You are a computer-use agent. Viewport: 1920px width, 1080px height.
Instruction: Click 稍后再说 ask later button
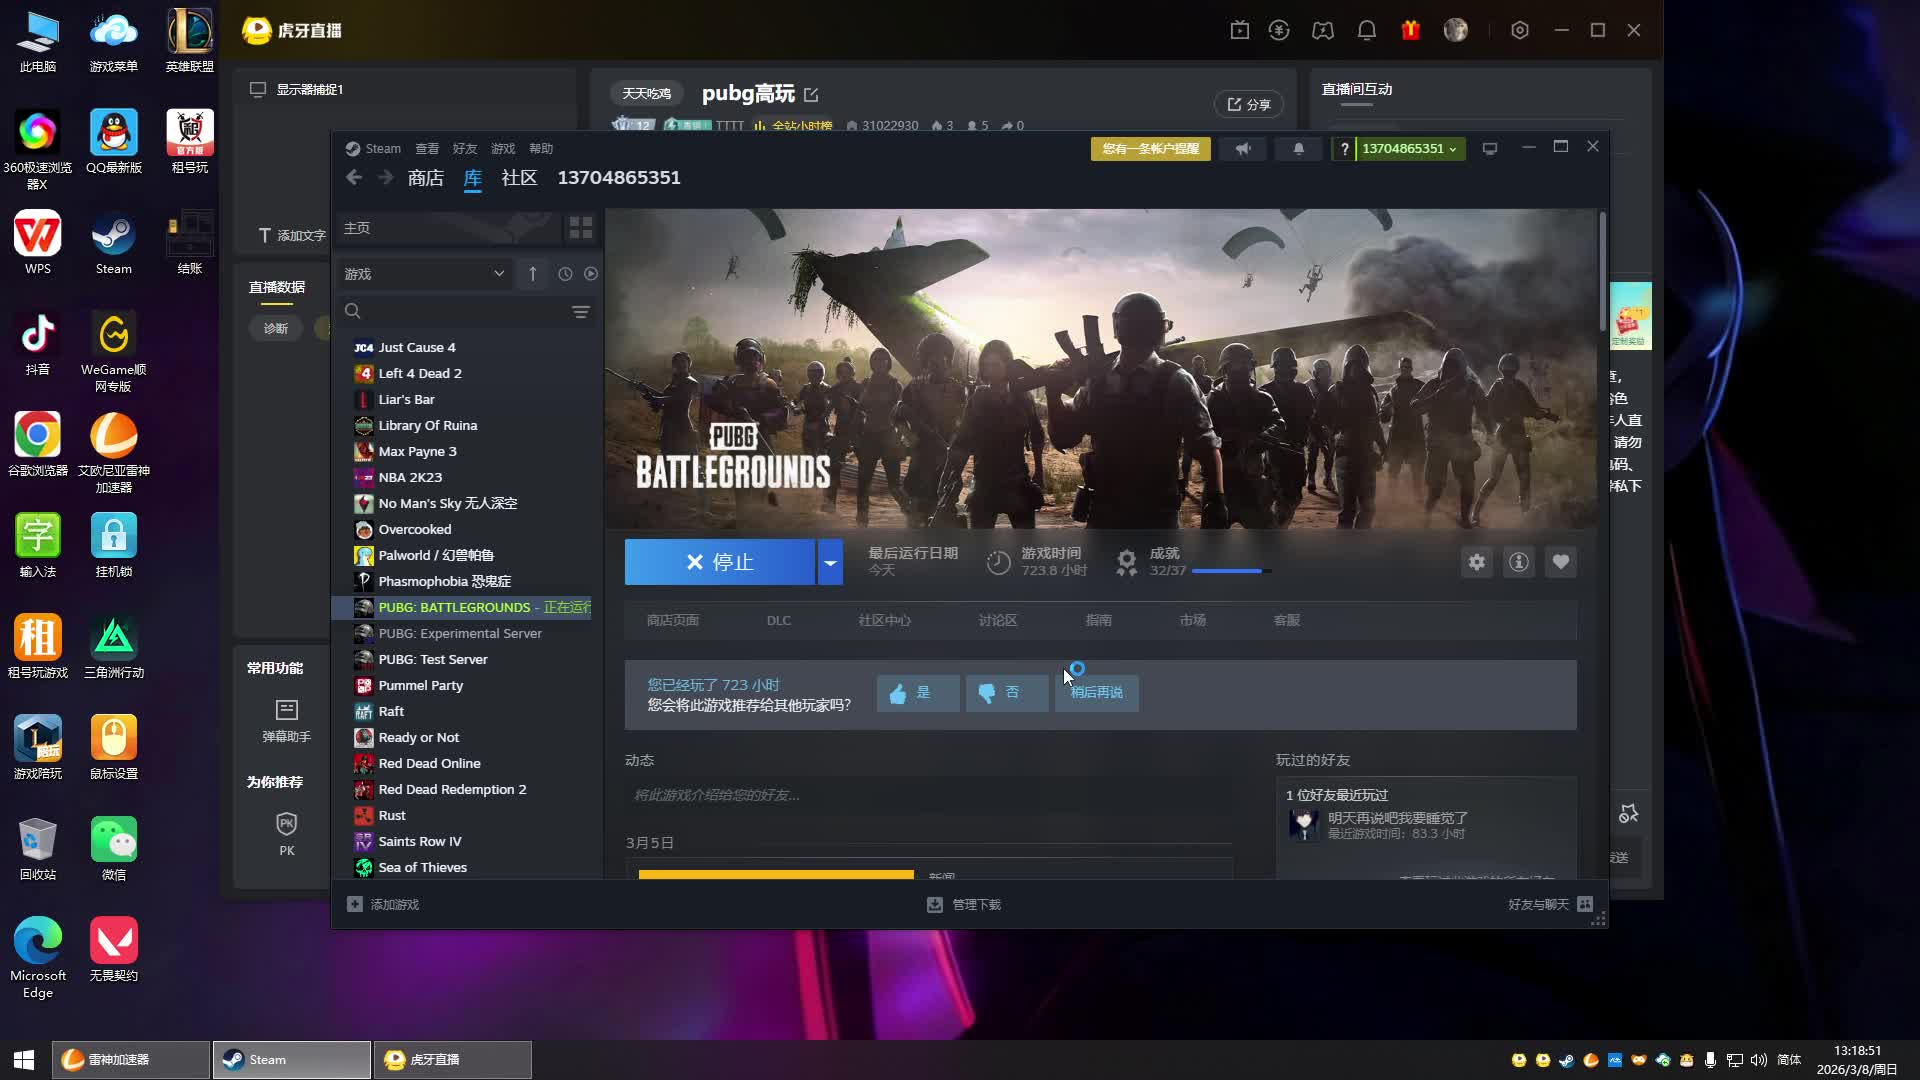click(x=1096, y=692)
